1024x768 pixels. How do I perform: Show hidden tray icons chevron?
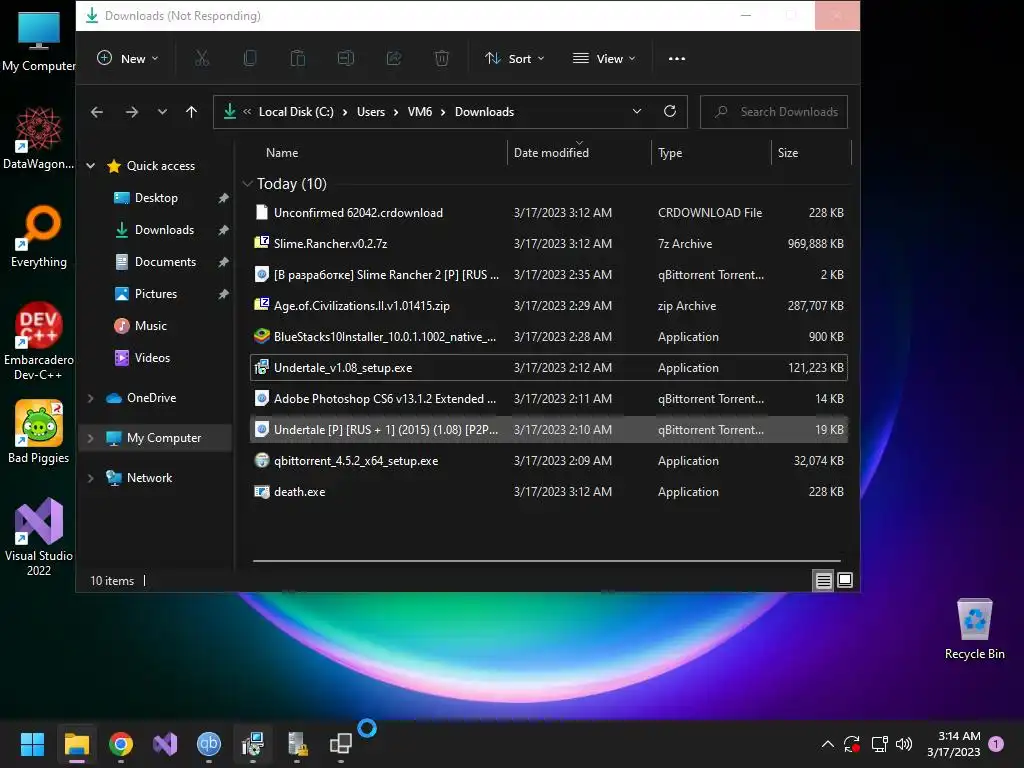(x=827, y=744)
